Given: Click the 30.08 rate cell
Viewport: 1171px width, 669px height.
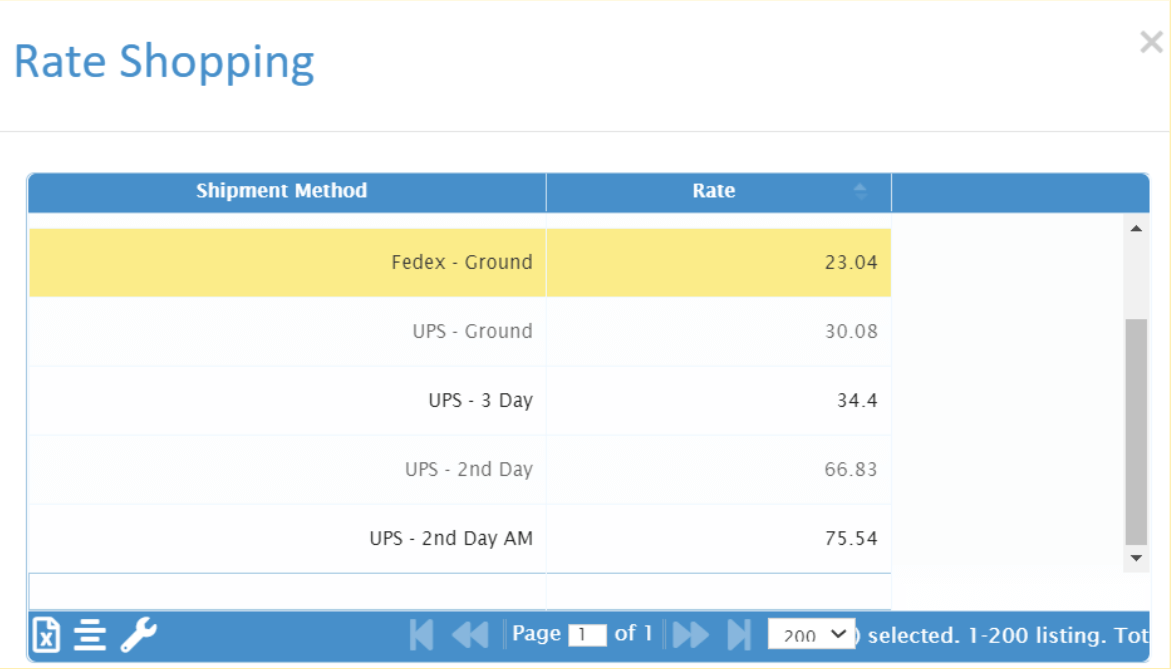Looking at the screenshot, I should click(x=718, y=332).
